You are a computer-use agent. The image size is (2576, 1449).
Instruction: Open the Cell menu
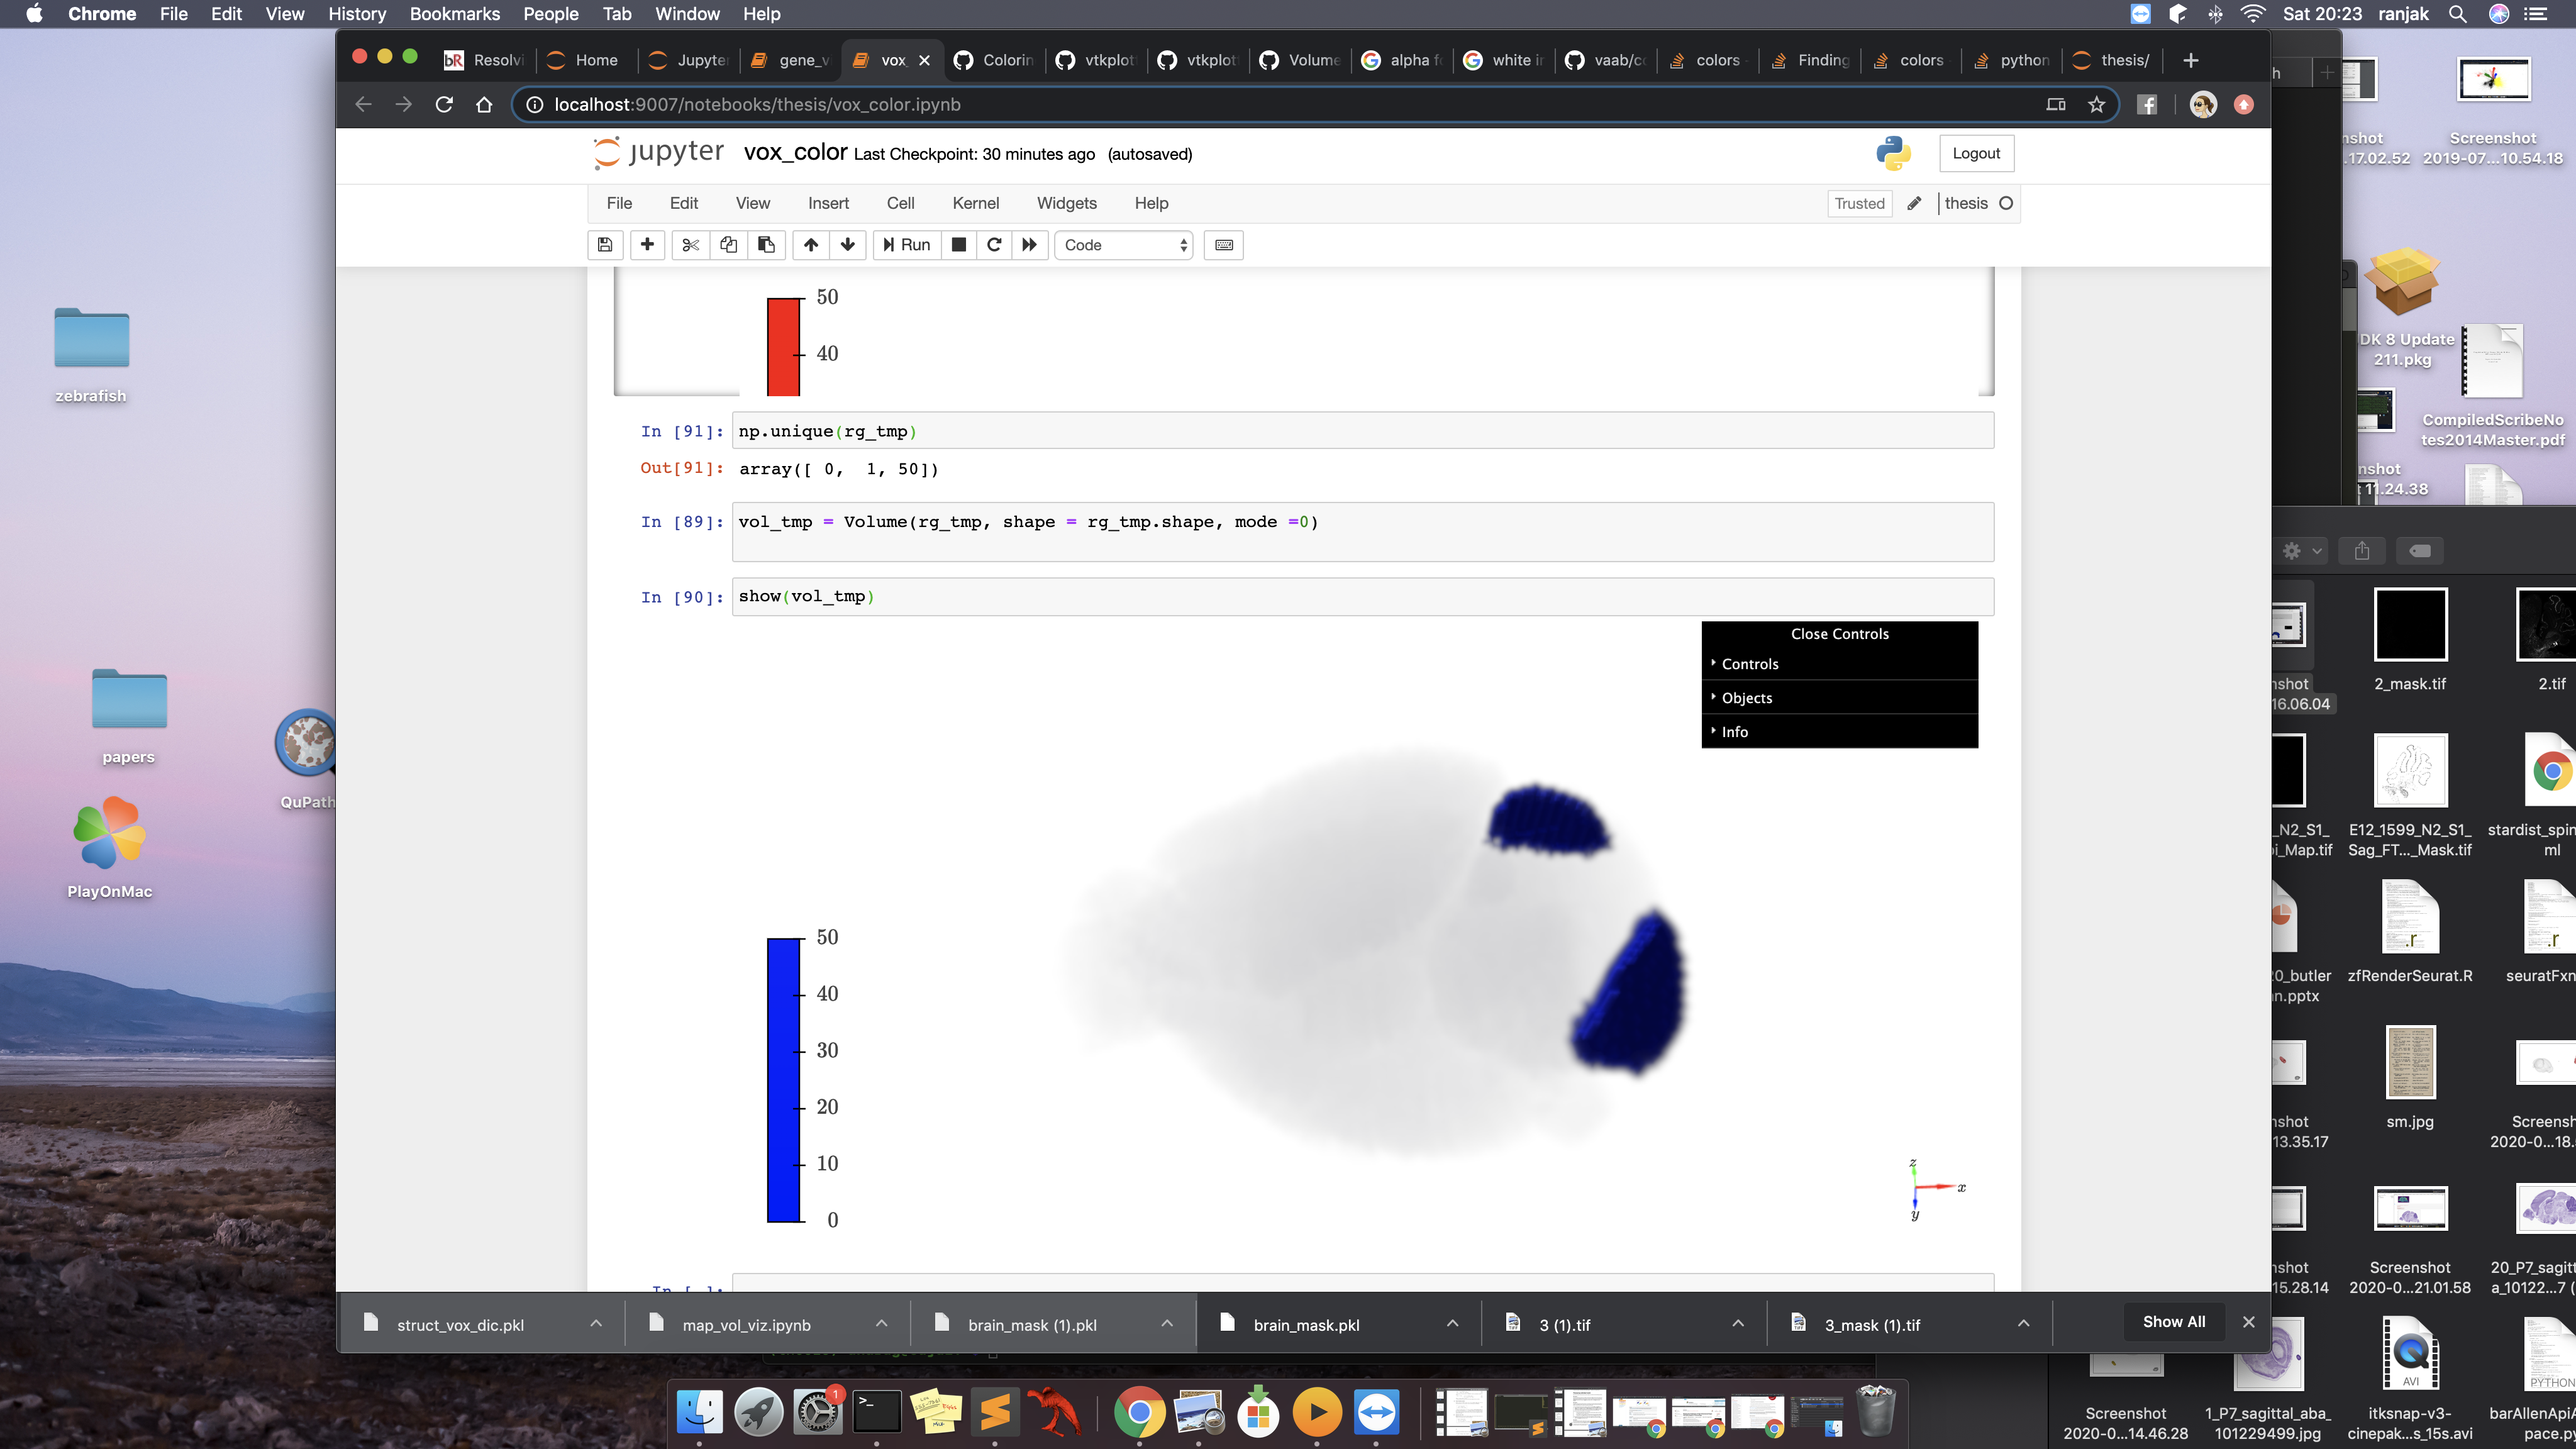[900, 203]
